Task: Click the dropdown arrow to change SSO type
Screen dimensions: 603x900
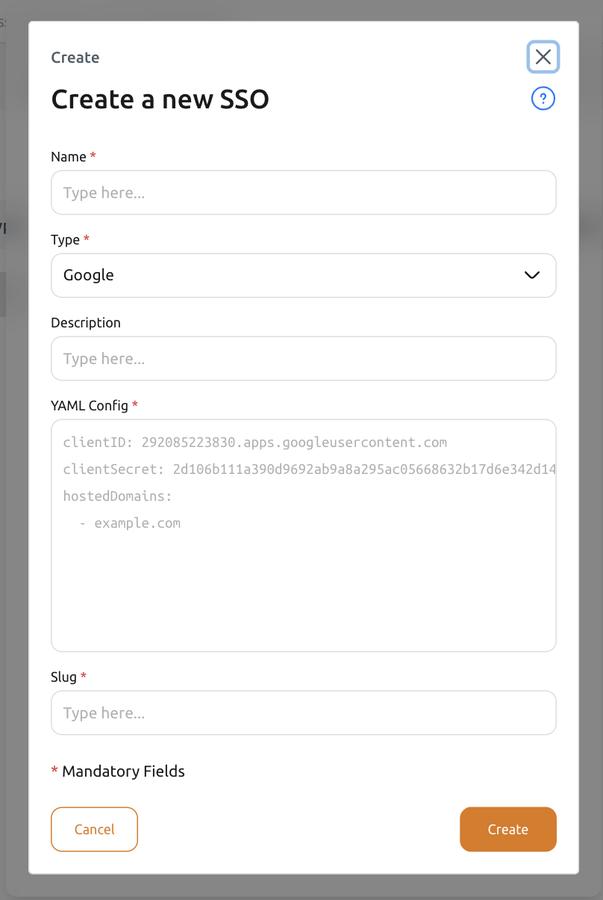Action: point(531,274)
